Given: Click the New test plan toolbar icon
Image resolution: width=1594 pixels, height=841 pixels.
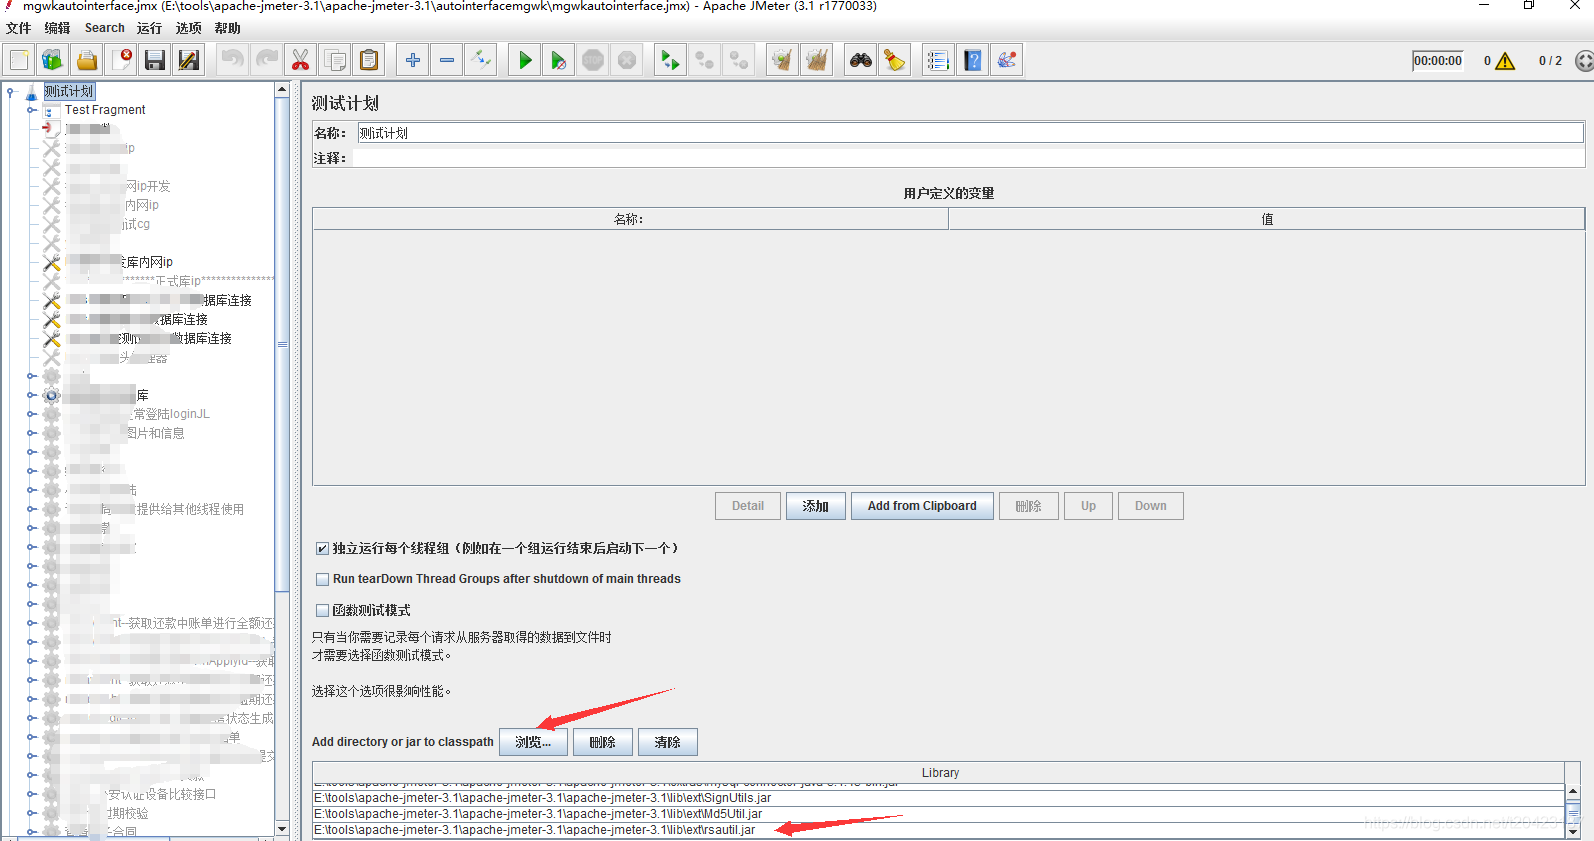Looking at the screenshot, I should 19,60.
